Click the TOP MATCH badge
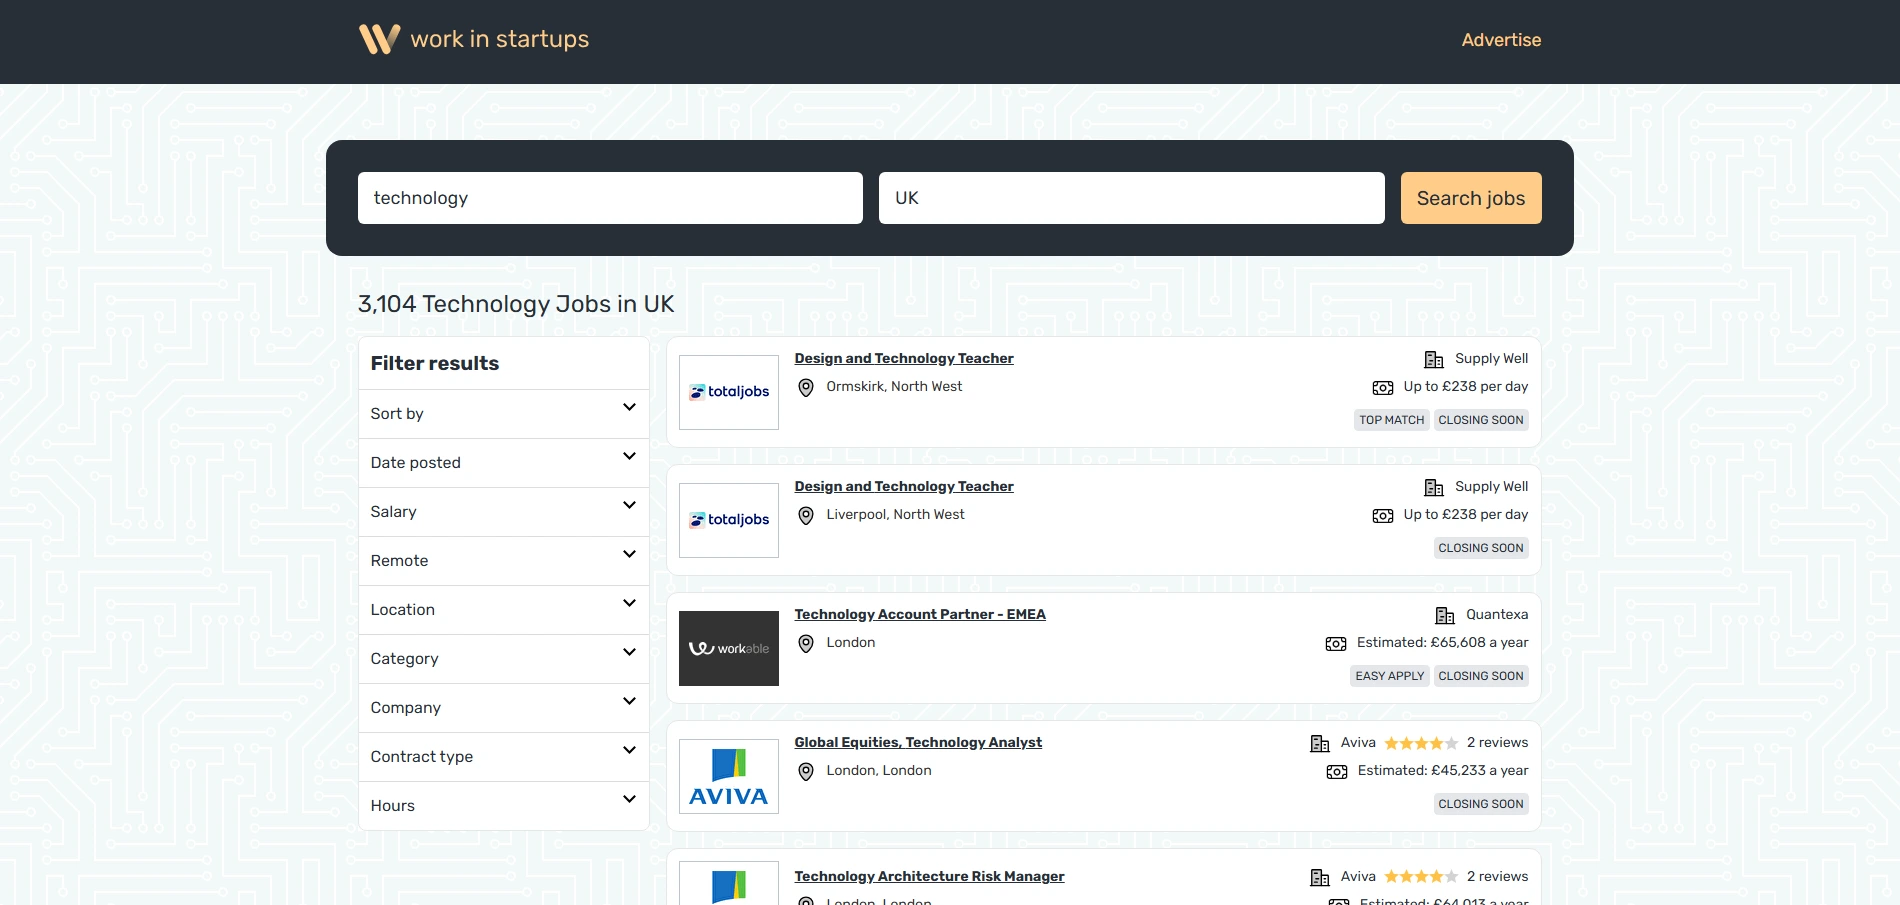Viewport: 1900px width, 905px height. 1392,420
